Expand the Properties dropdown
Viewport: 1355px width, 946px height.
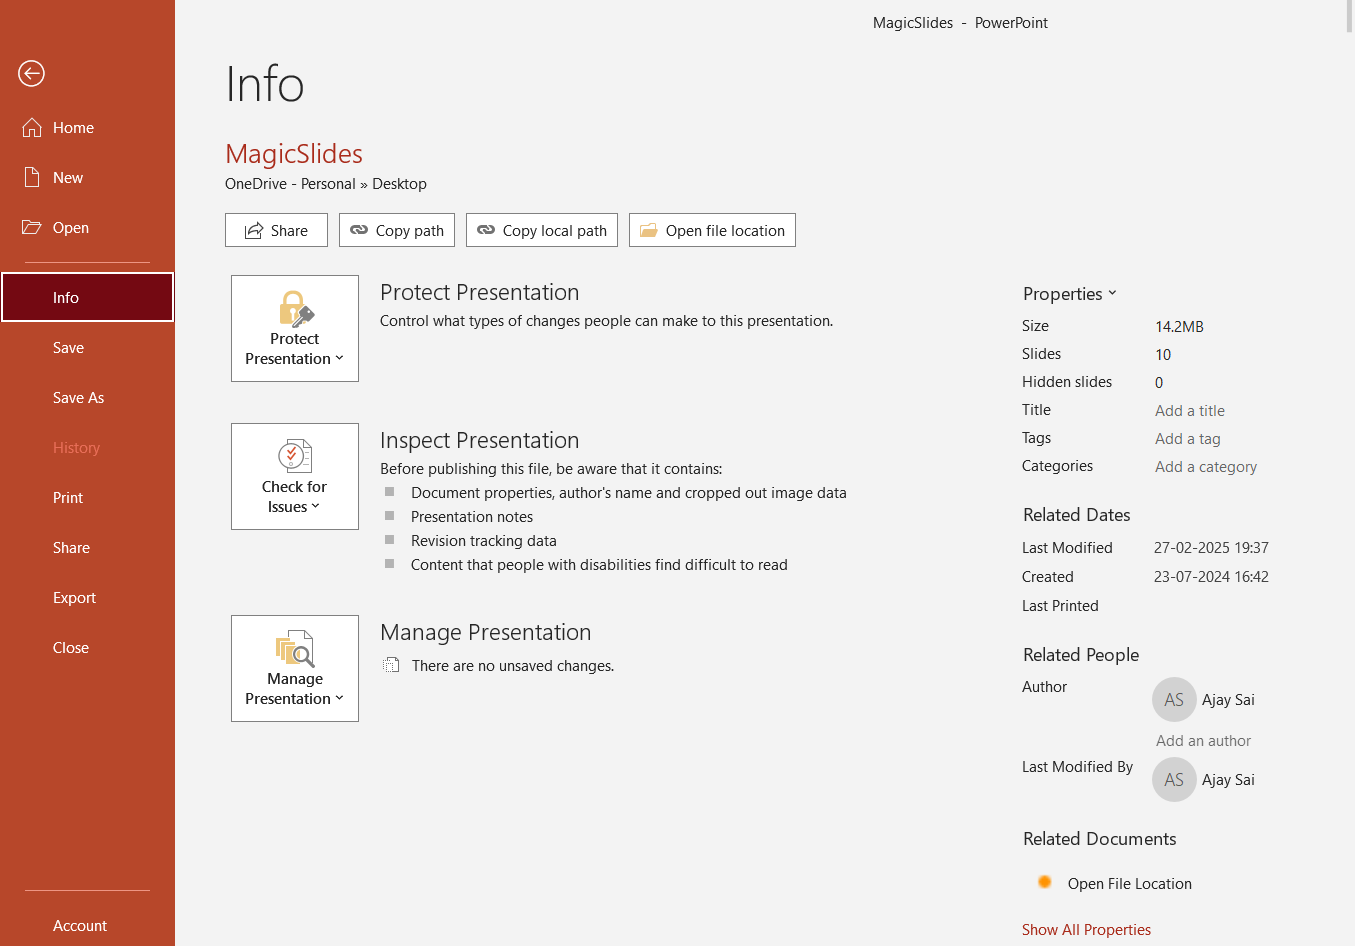1069,294
